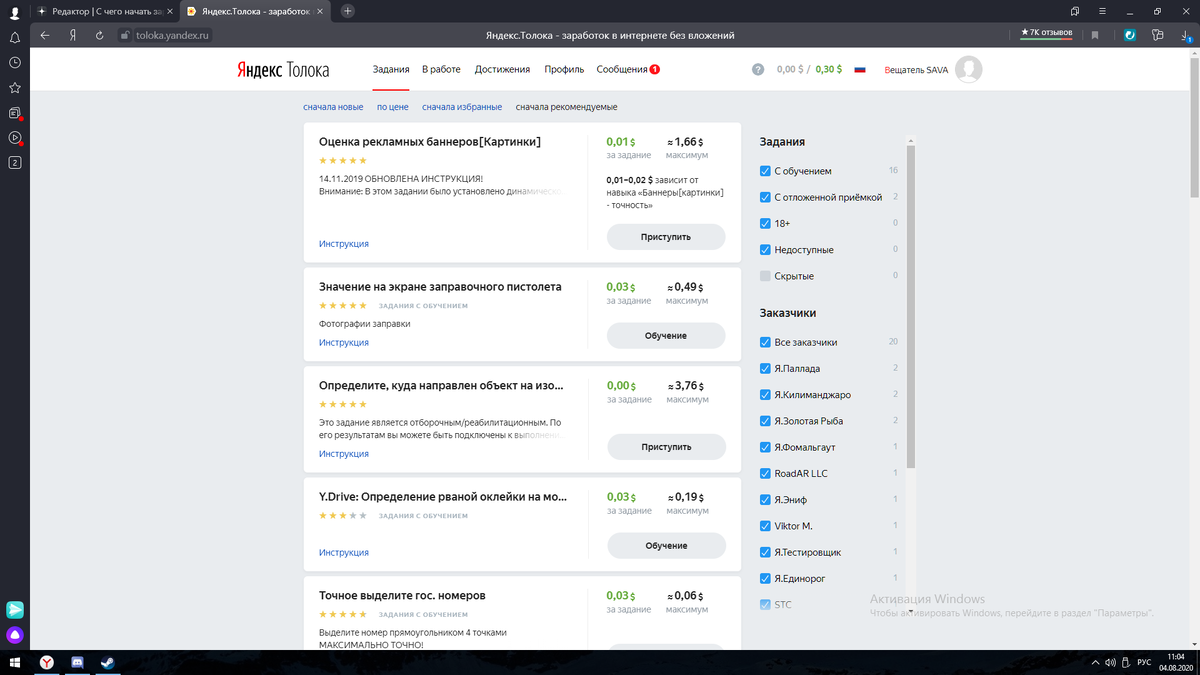Click the site lock security icon
This screenshot has height=675, width=1200.
click(x=125, y=35)
